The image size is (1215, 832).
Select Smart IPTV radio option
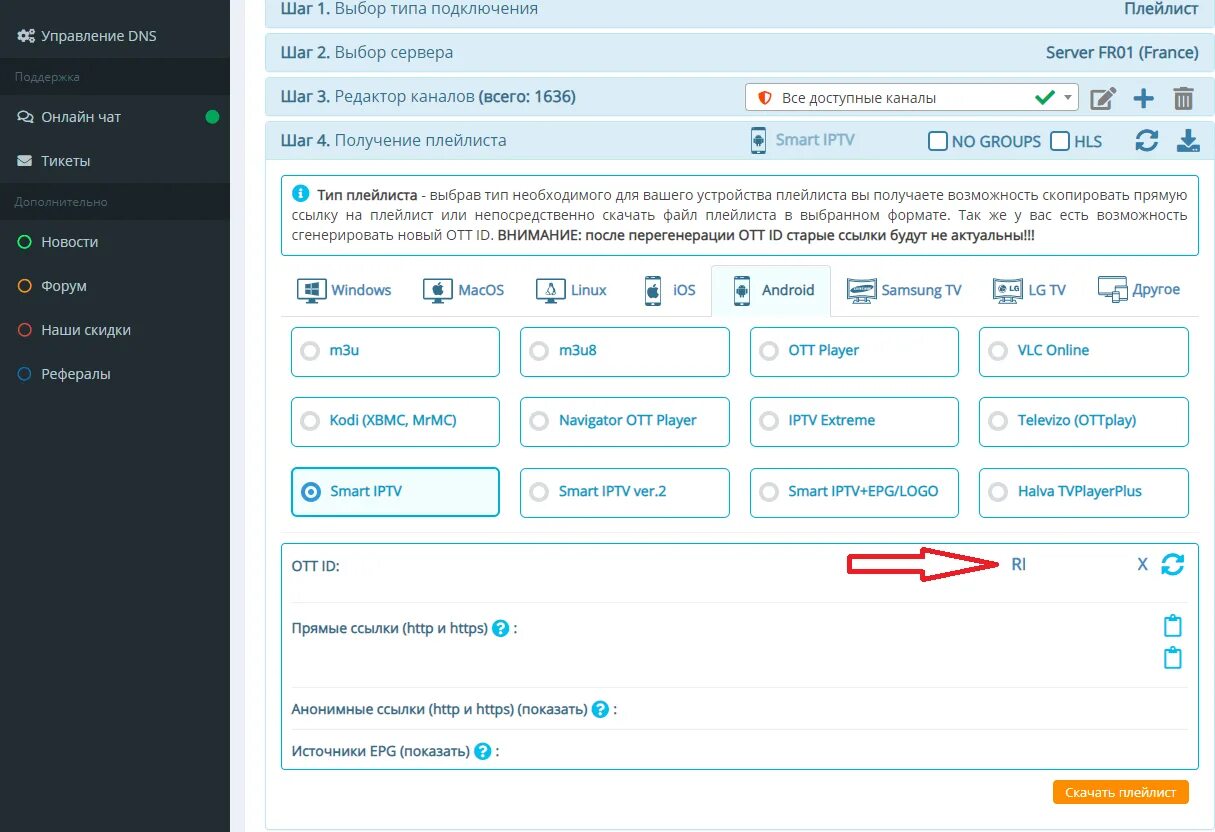click(x=395, y=492)
